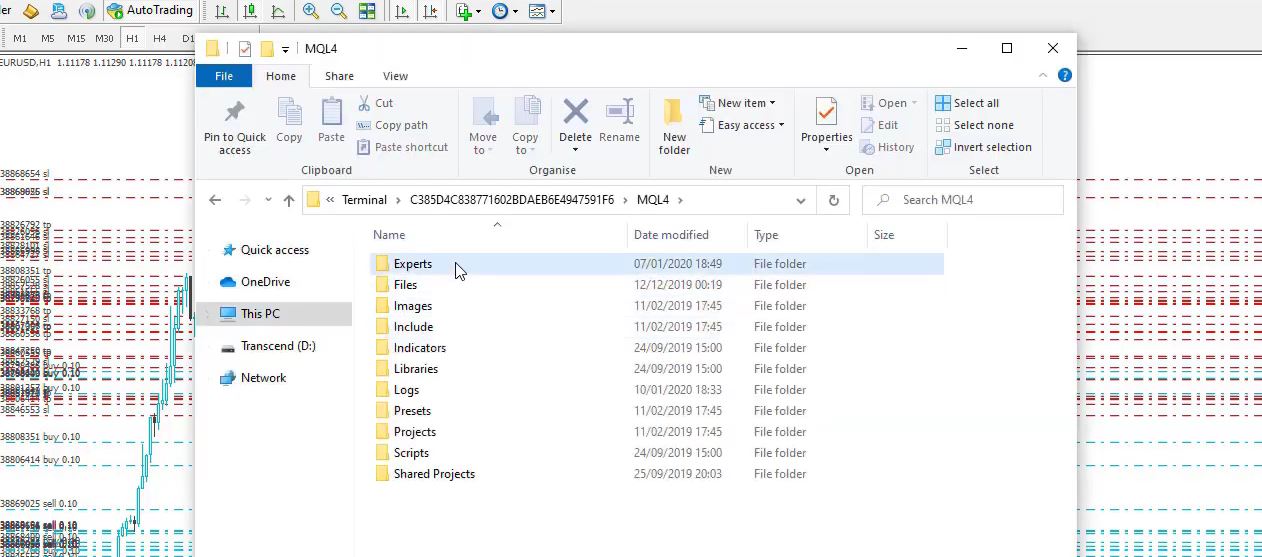1262x557 pixels.
Task: Click the explorer Help question mark icon
Action: (1065, 76)
